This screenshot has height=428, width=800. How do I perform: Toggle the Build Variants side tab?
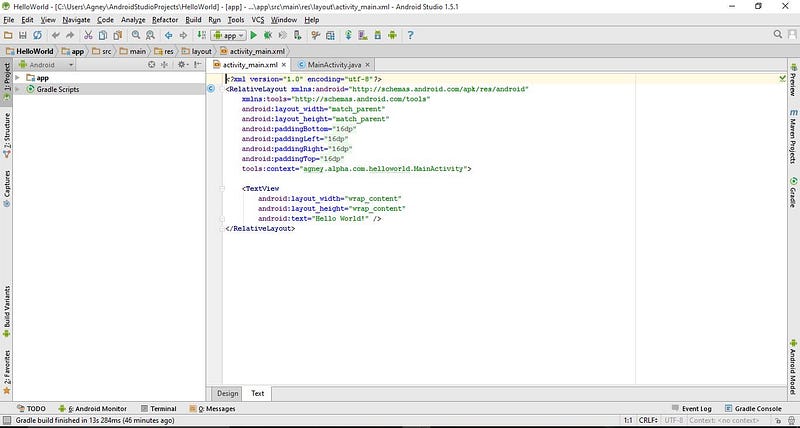tap(7, 311)
